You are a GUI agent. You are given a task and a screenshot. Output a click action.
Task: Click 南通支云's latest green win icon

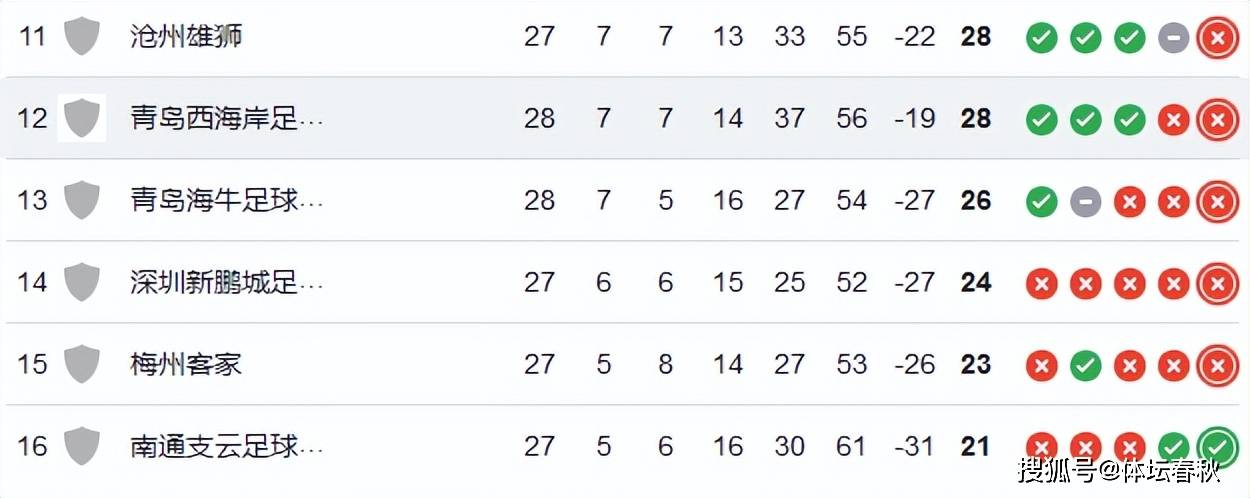[x=1217, y=446]
